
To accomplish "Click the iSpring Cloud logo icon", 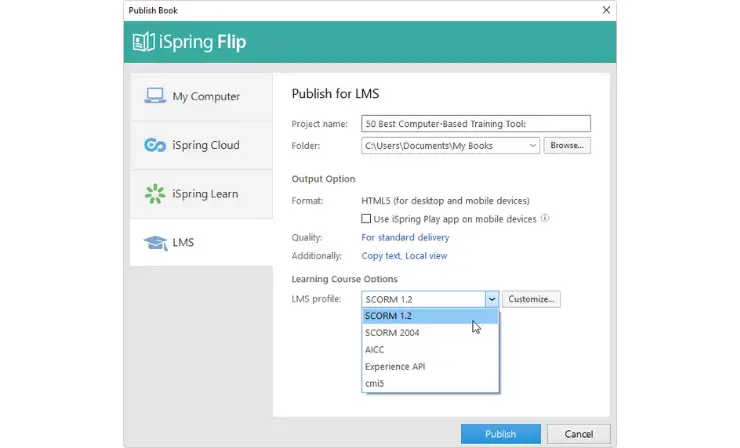I will coord(155,145).
